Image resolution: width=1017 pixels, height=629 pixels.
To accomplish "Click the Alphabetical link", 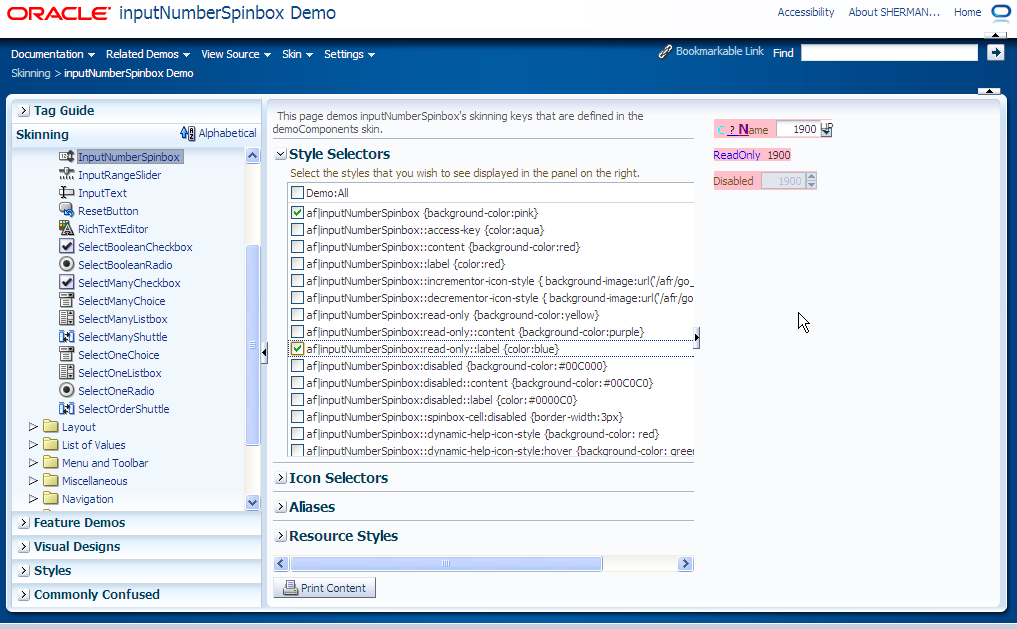I will point(227,133).
